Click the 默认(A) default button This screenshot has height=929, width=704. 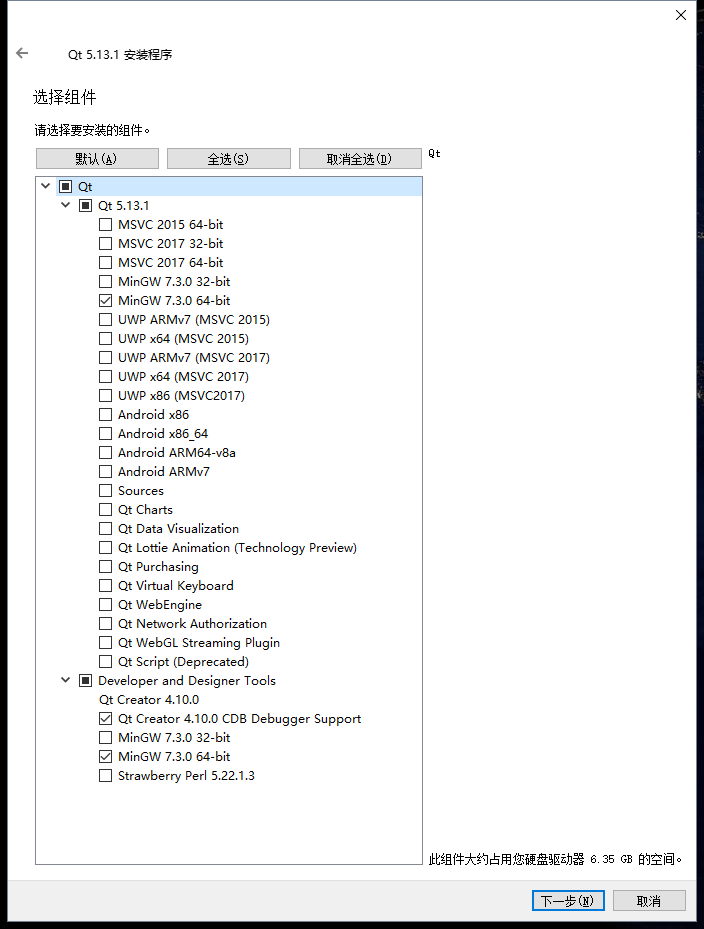(x=97, y=159)
